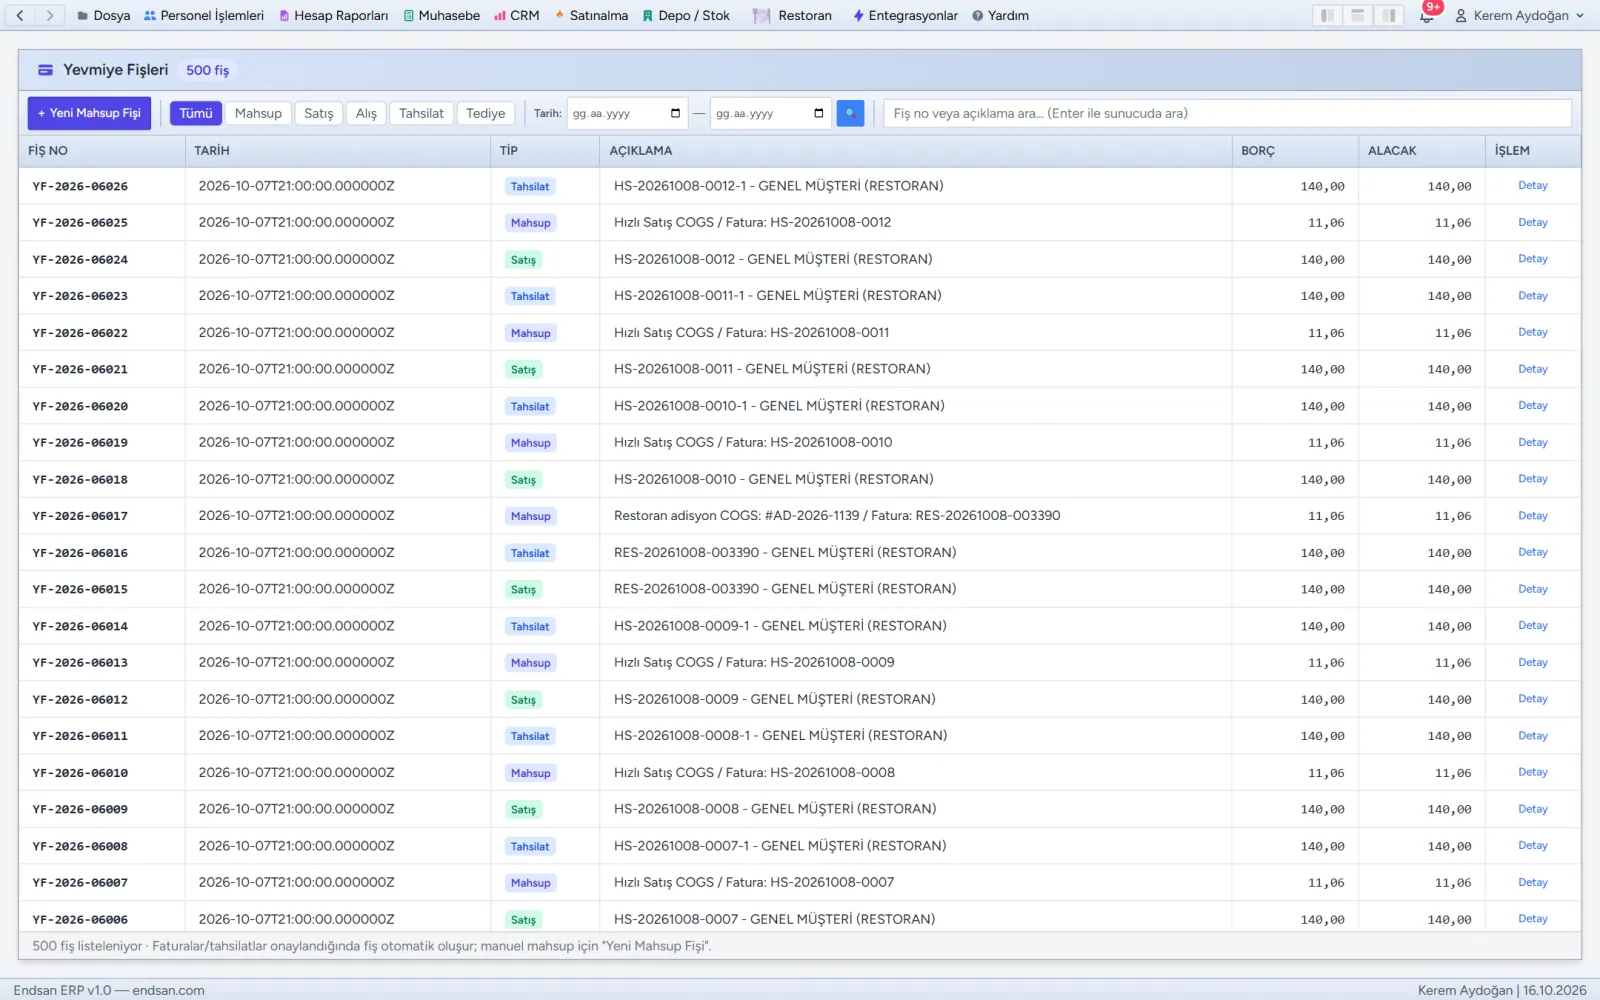Viewport: 1600px width, 1000px height.
Task: Filter by Mahsup type
Action: pos(258,113)
